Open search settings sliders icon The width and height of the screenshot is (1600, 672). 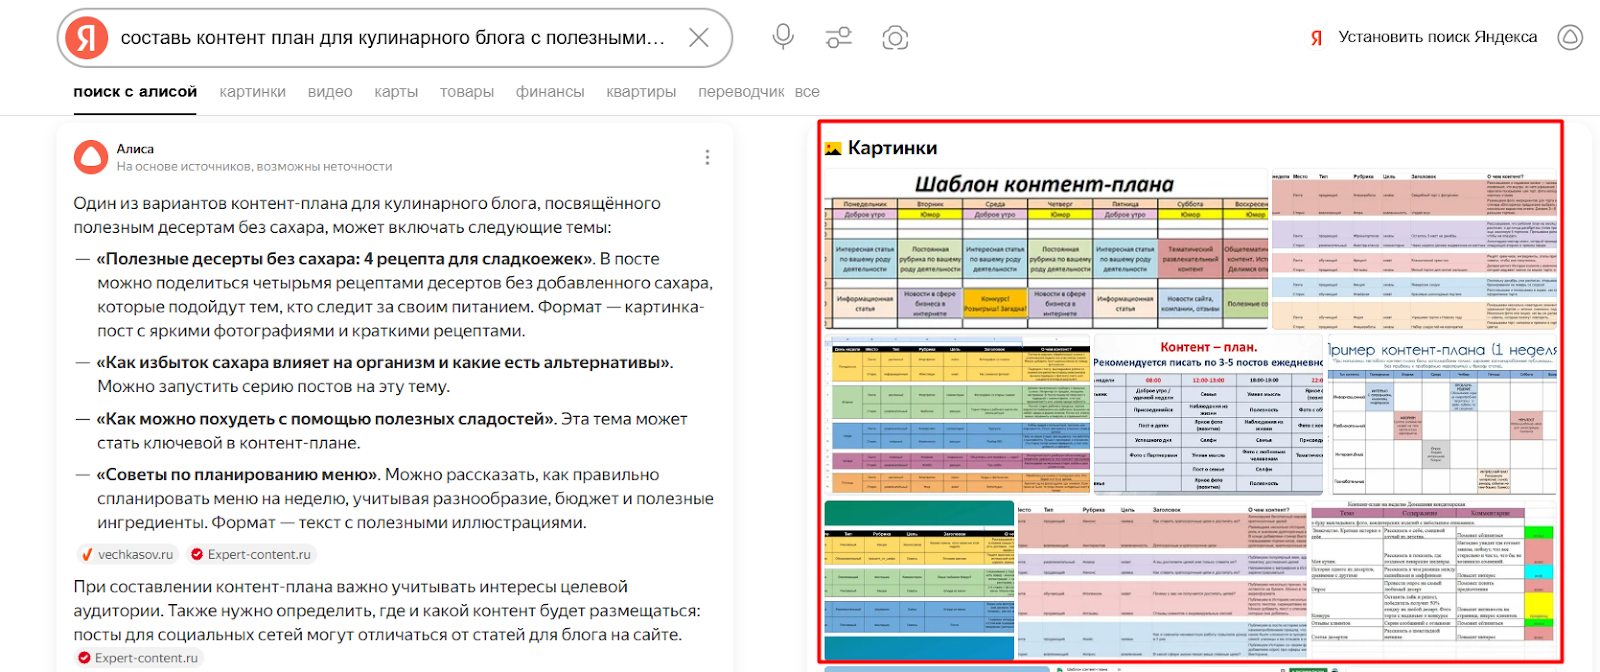[838, 38]
